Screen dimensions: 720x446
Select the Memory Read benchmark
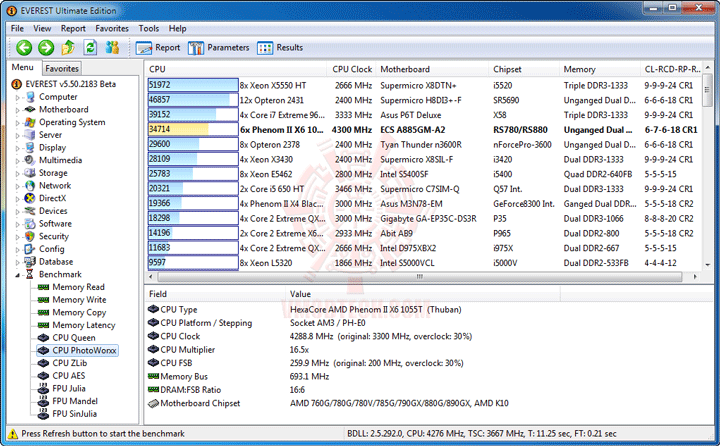click(x=79, y=287)
